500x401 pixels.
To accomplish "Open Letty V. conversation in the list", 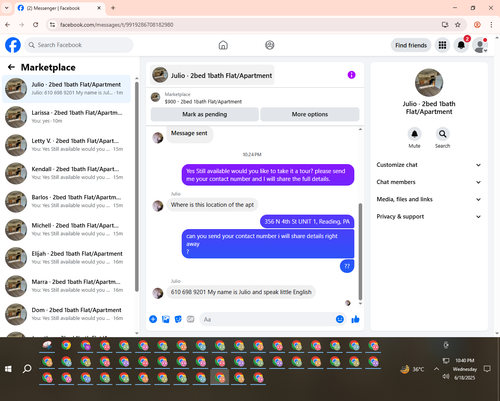I will tap(66, 145).
